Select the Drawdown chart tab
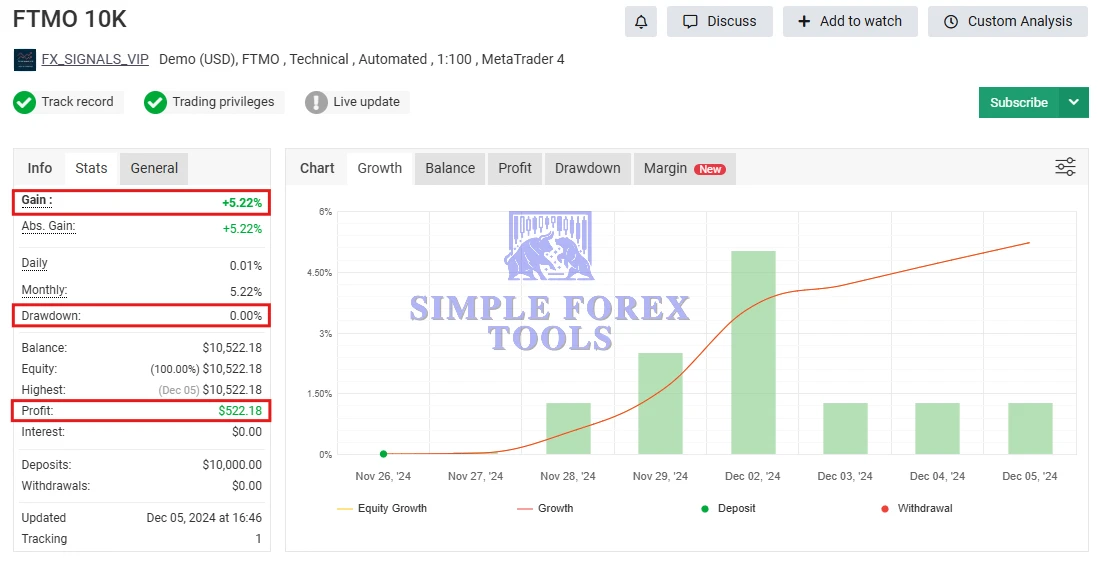Screen dimensions: 1098x566 coord(588,168)
